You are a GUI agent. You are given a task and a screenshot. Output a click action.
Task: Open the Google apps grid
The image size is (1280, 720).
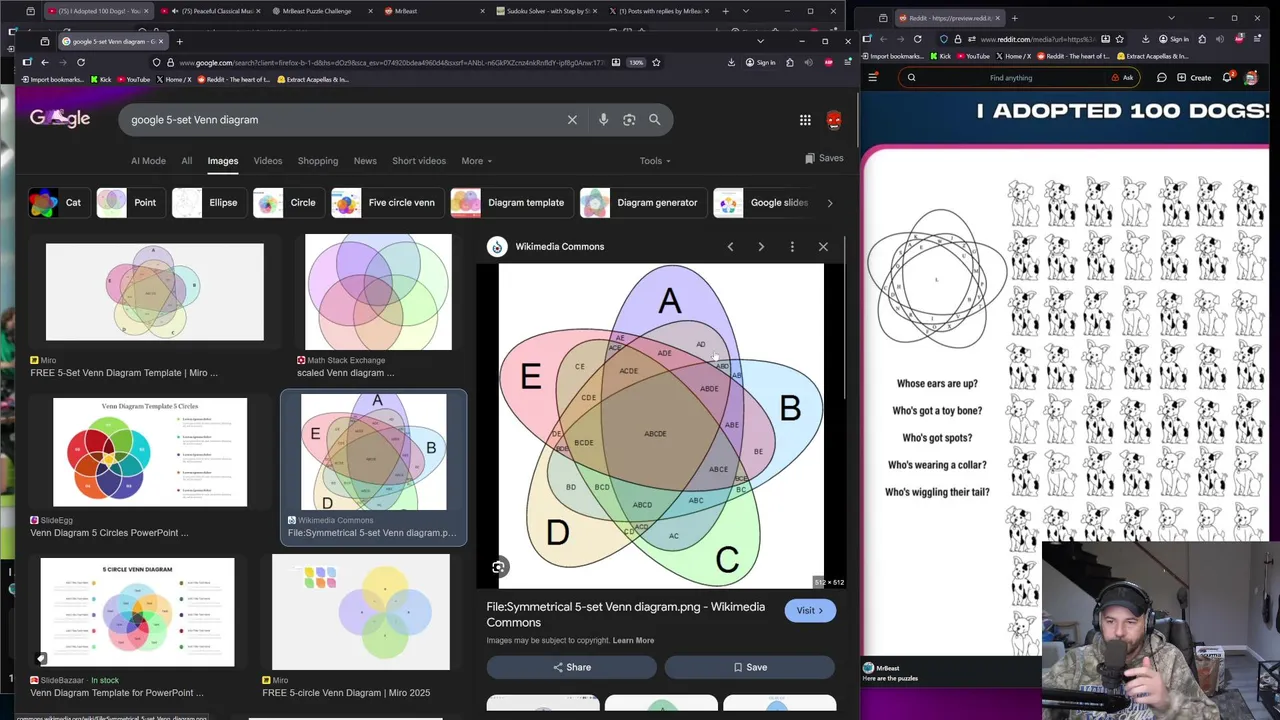click(x=805, y=120)
